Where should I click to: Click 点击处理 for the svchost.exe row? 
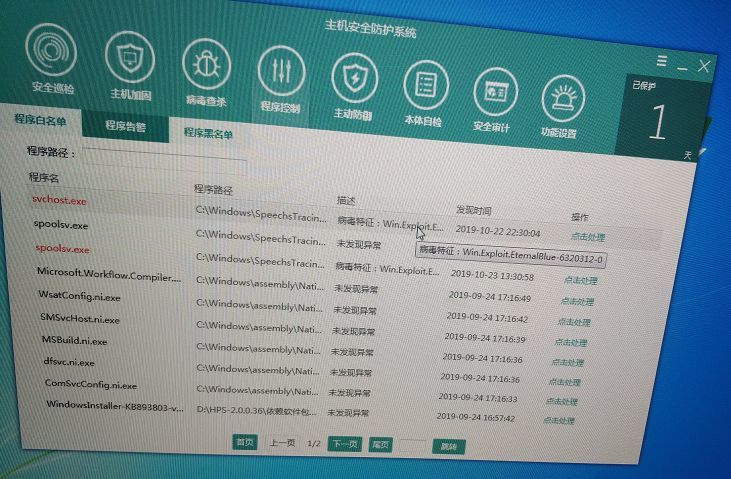pyautogui.click(x=588, y=237)
